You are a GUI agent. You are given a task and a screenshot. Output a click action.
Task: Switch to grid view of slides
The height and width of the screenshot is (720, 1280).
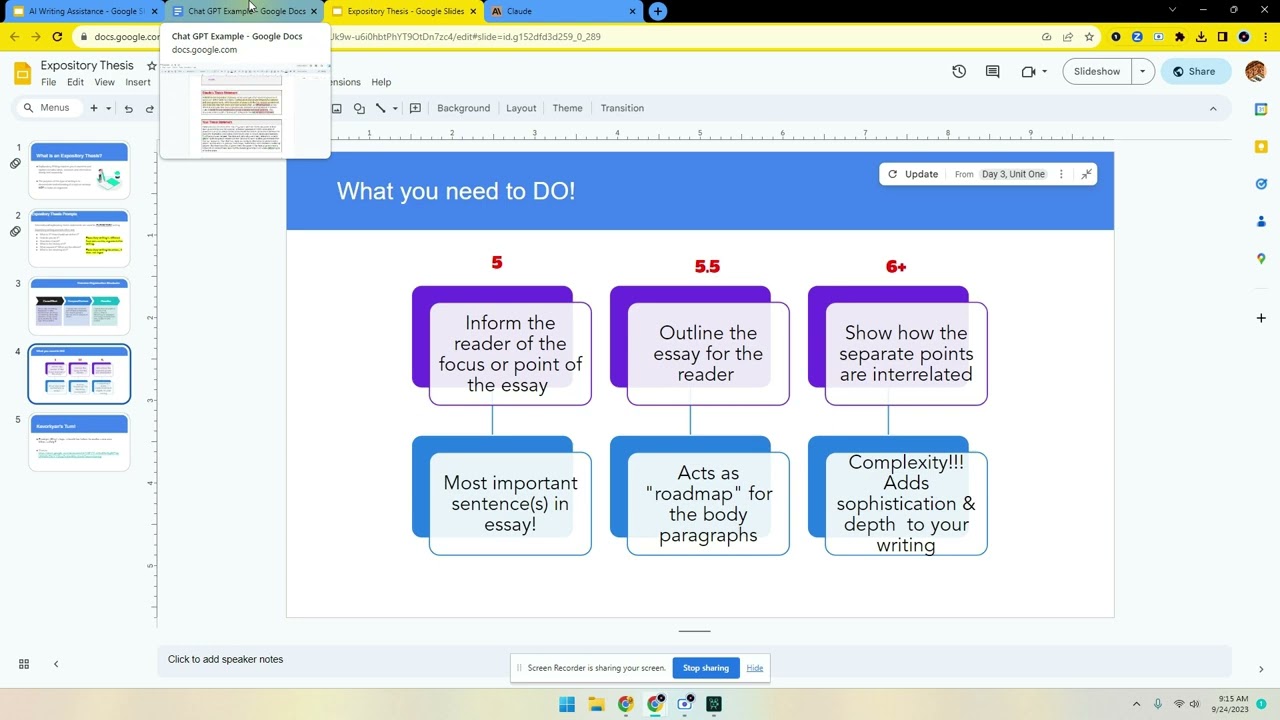point(24,664)
